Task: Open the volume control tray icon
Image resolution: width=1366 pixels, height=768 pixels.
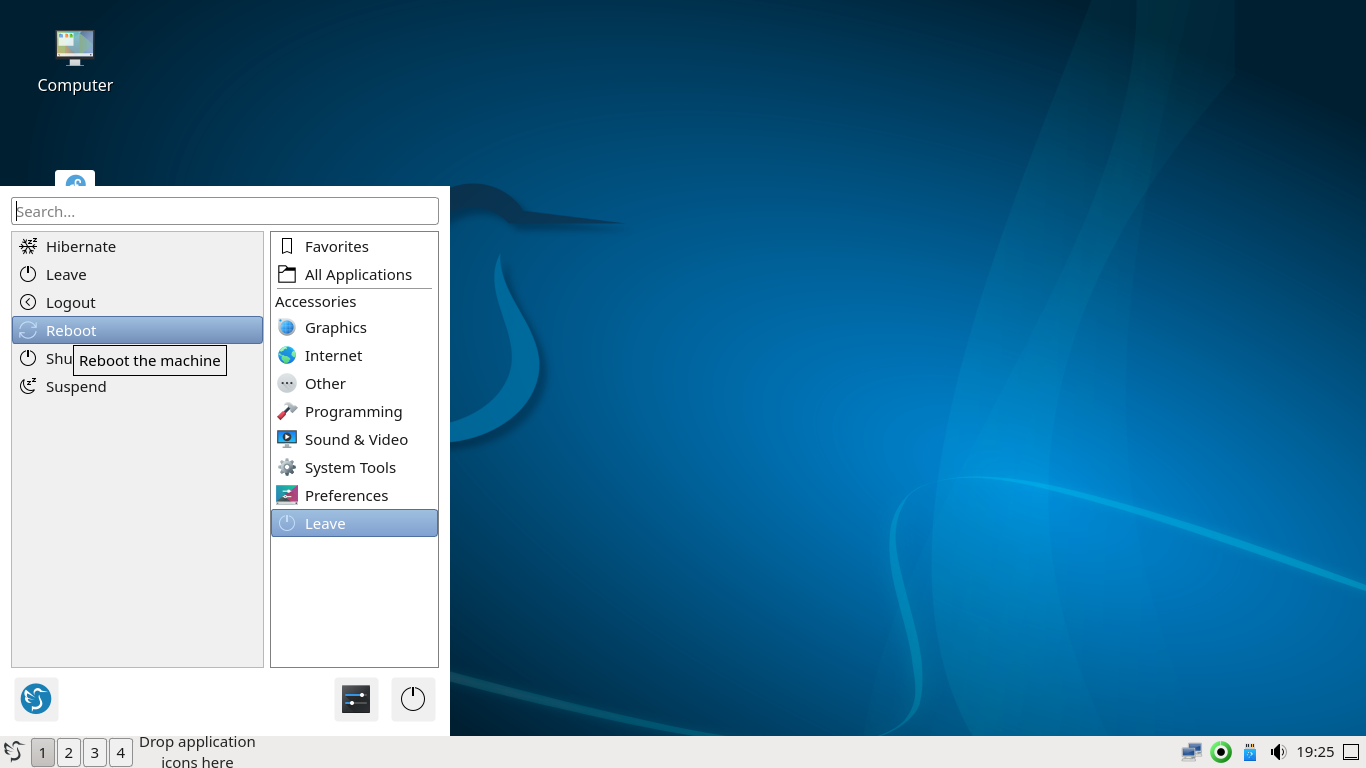Action: coord(1278,752)
